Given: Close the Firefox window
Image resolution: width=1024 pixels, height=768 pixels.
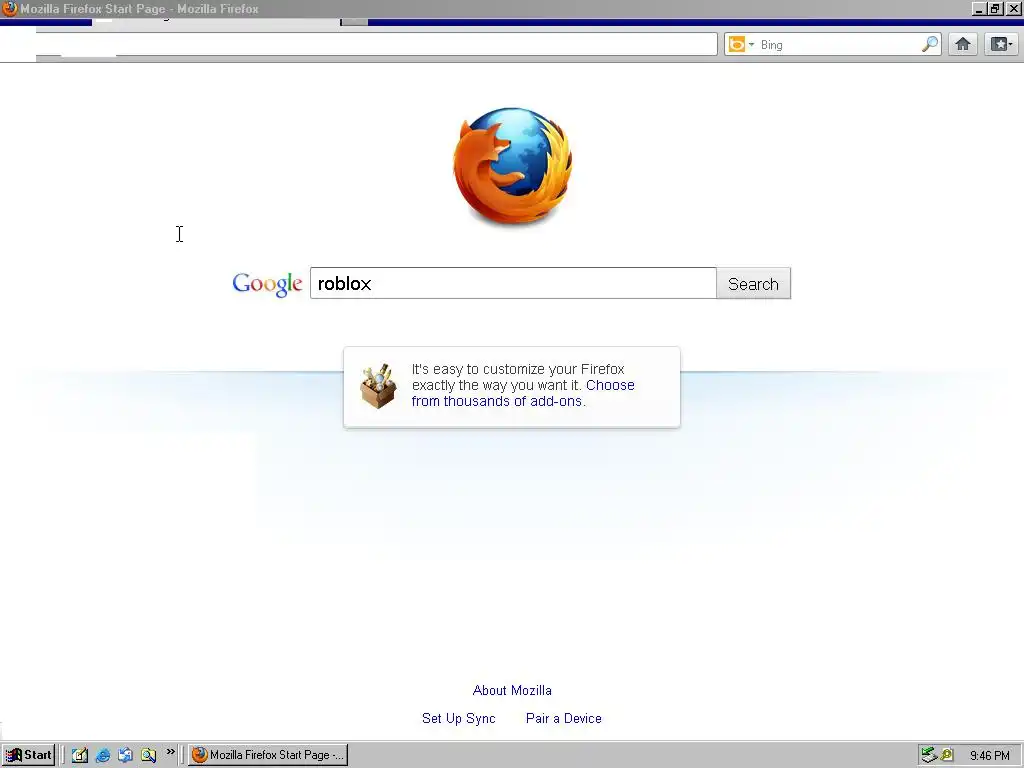Looking at the screenshot, I should click(1014, 9).
